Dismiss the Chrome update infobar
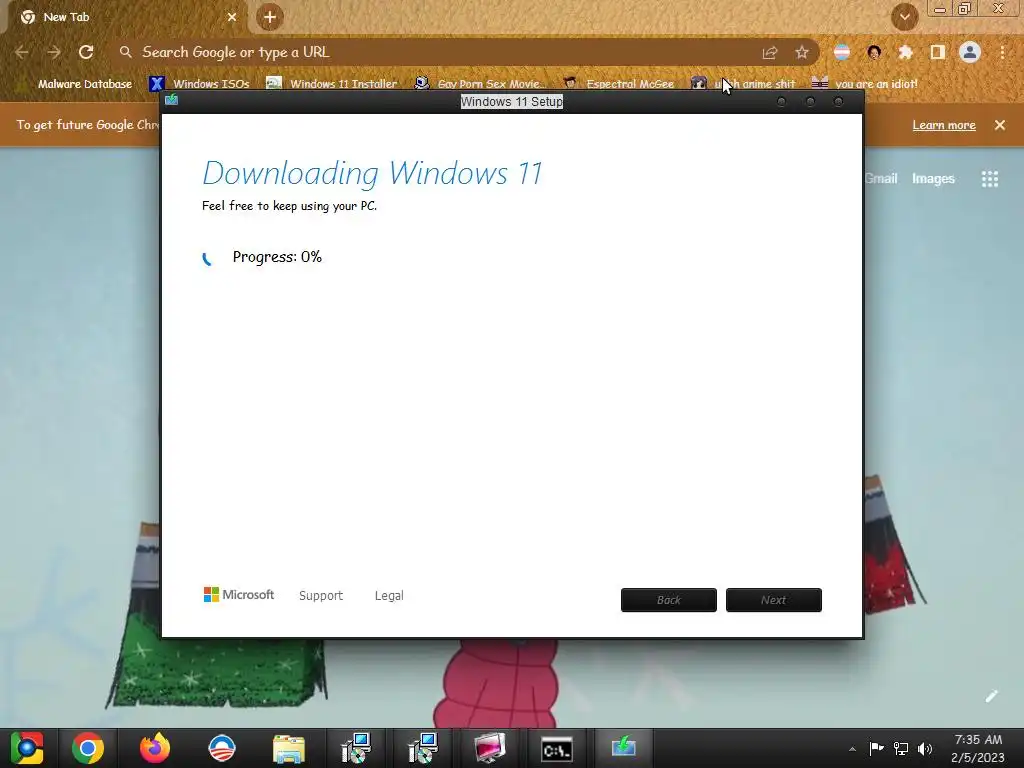 point(1000,125)
